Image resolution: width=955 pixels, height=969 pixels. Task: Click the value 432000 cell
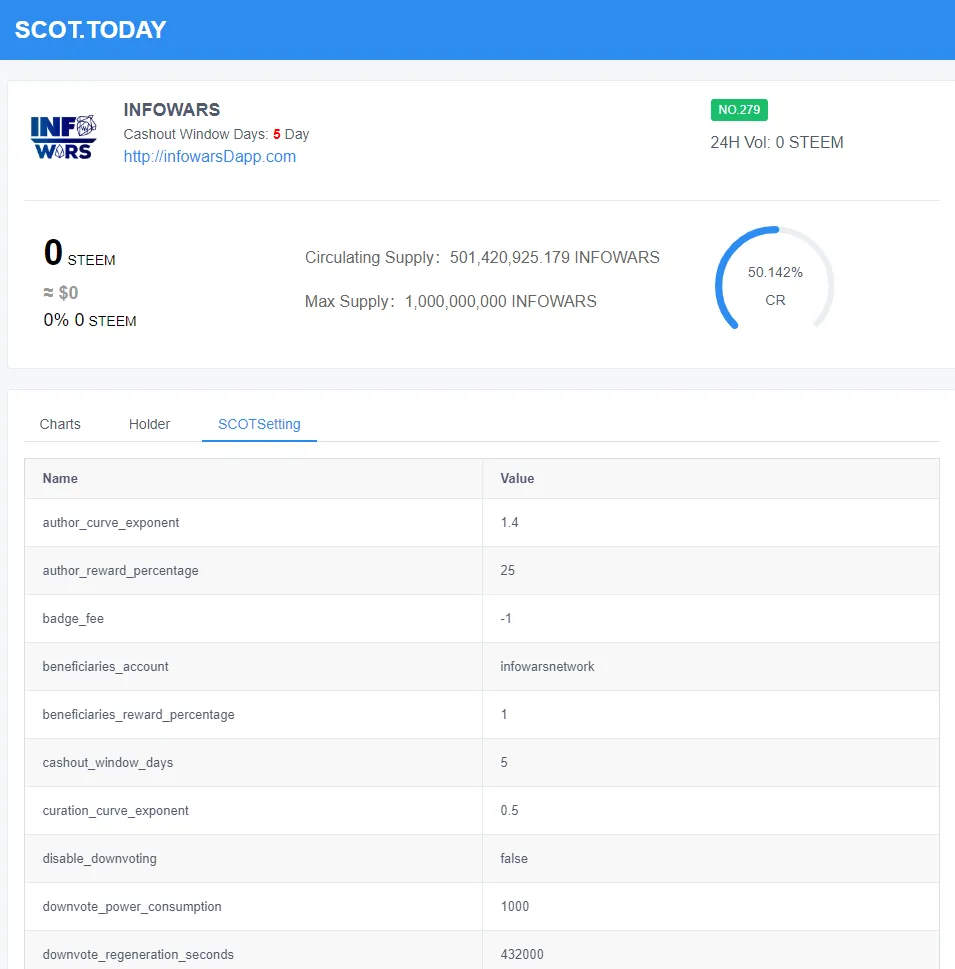point(522,954)
